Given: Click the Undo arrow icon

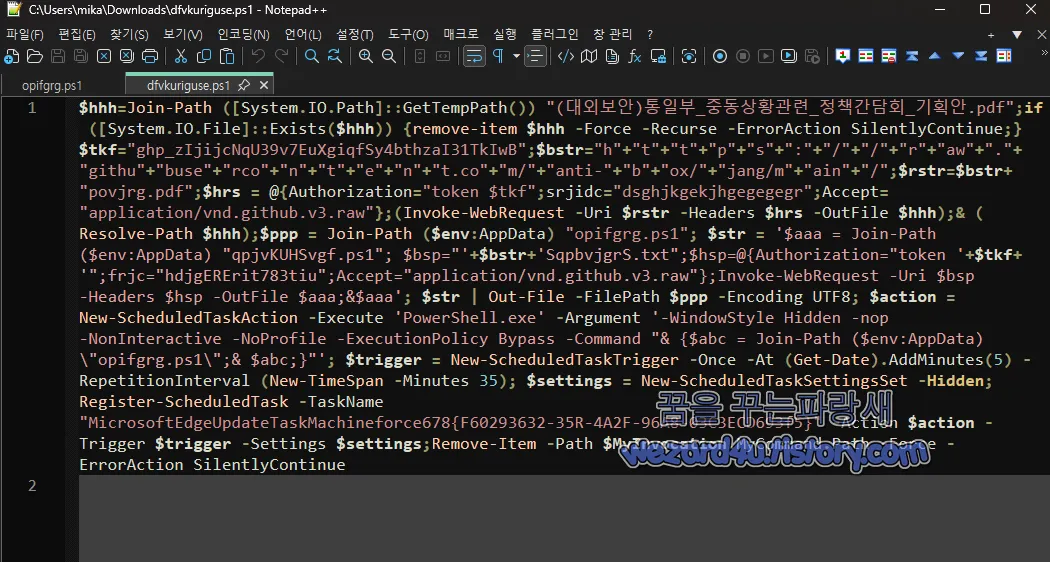Looking at the screenshot, I should [258, 56].
